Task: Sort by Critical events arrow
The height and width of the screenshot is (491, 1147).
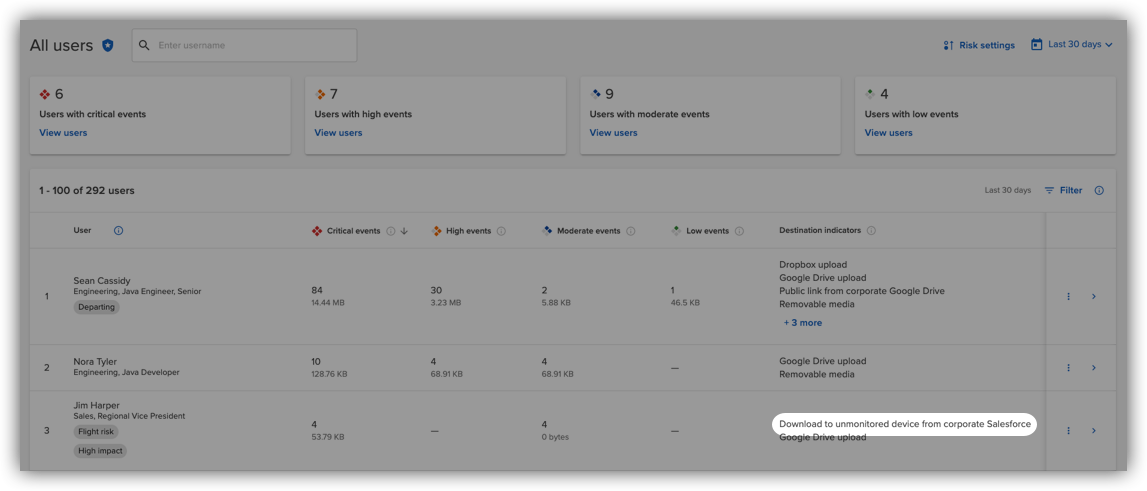Action: (x=404, y=231)
